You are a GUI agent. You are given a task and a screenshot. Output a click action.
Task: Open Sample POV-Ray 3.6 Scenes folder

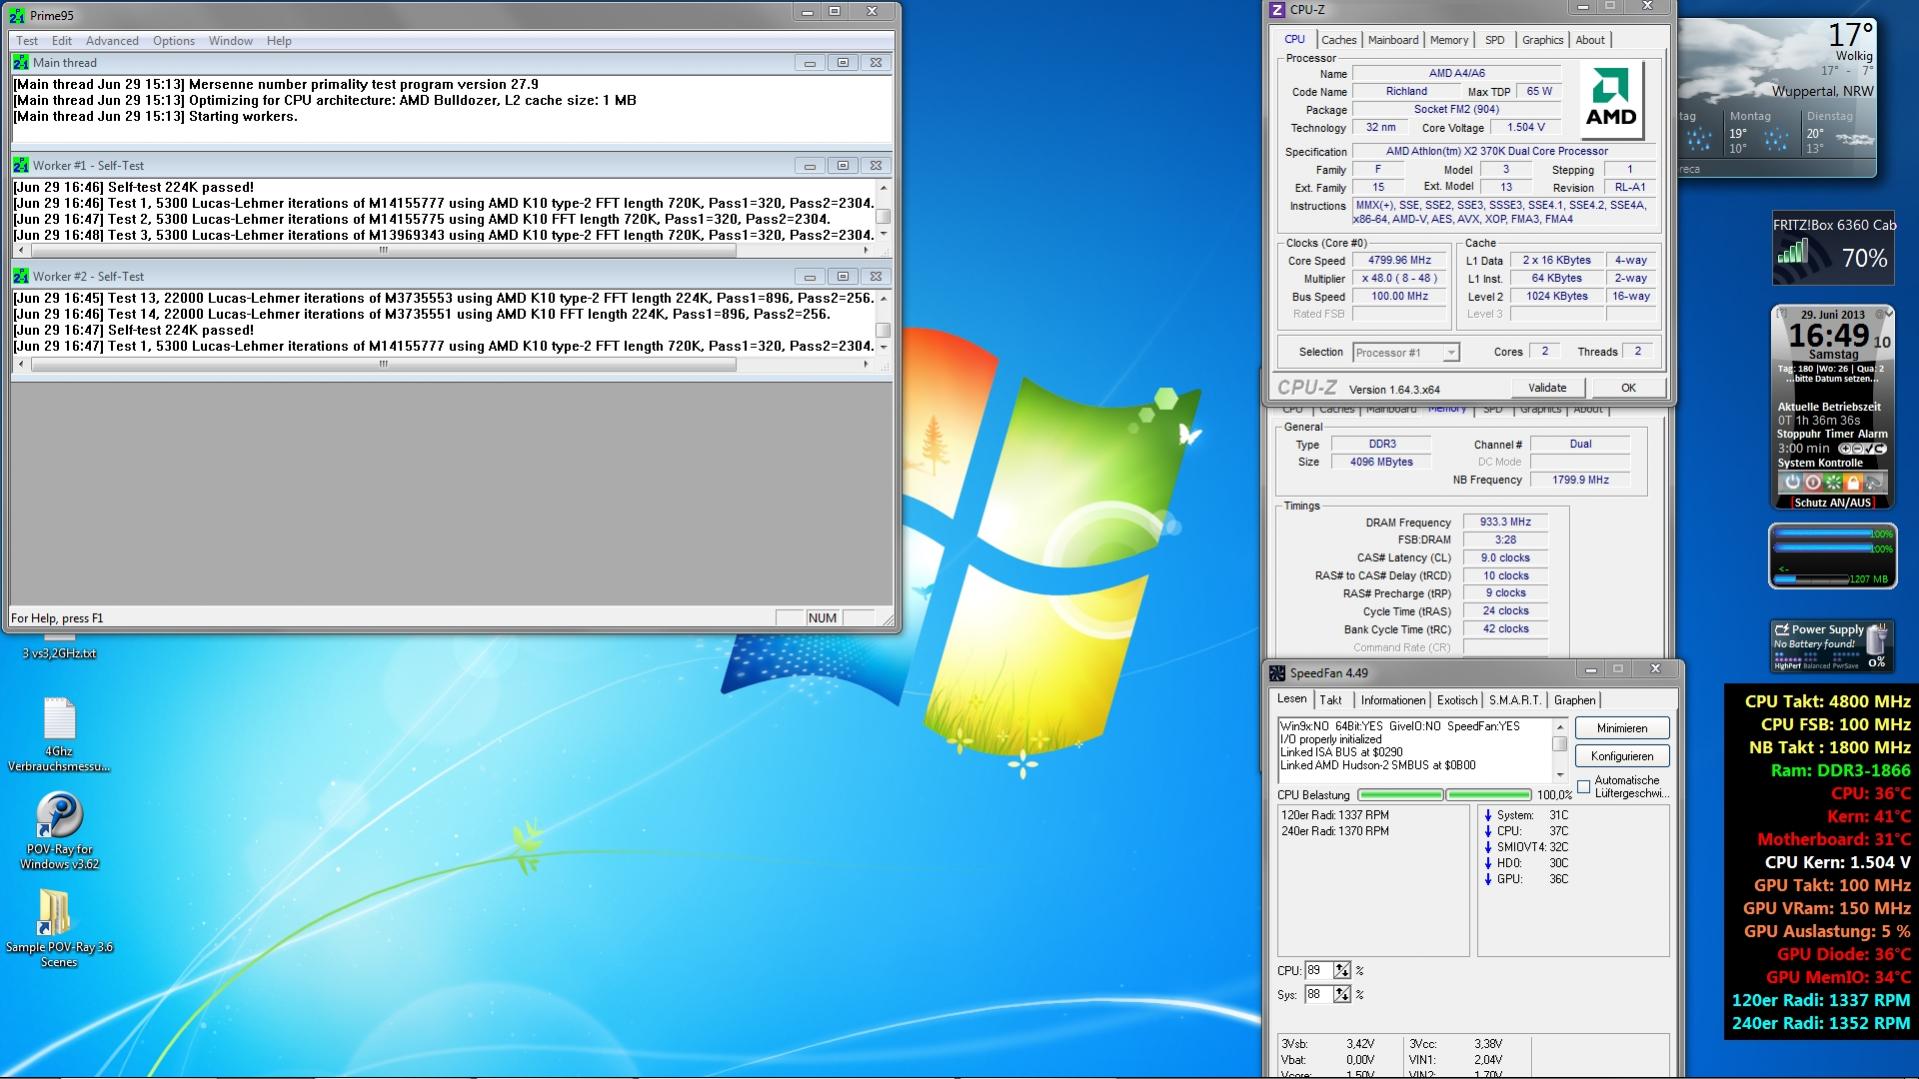[x=55, y=913]
